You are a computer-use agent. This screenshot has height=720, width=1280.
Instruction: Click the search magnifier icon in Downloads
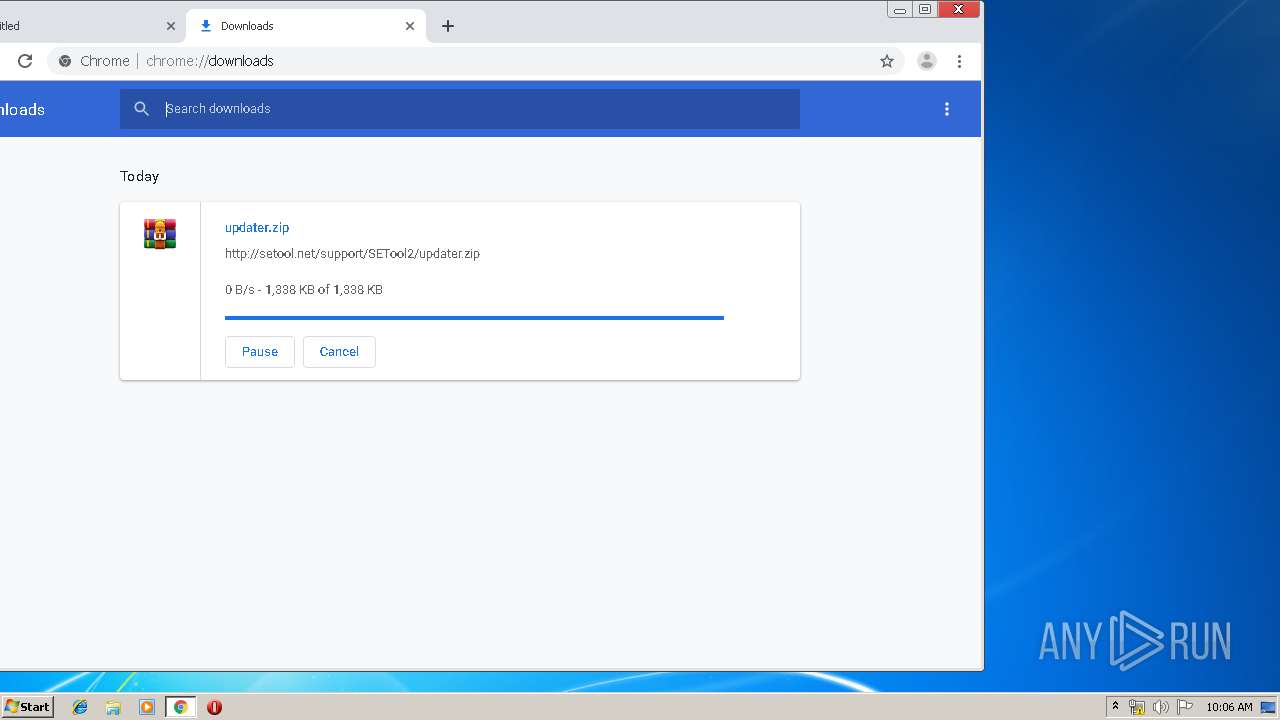pos(142,109)
